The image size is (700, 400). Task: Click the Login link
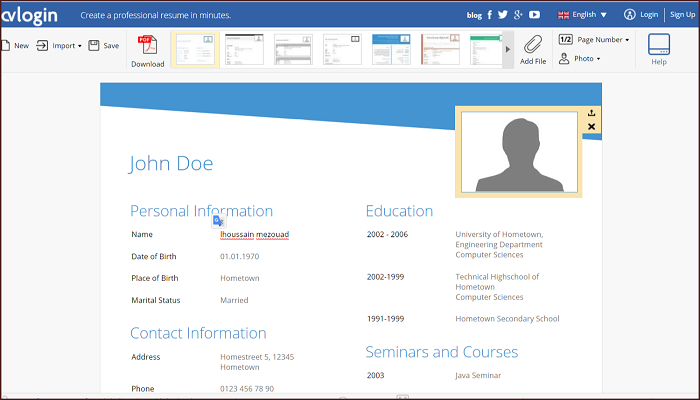click(x=641, y=15)
